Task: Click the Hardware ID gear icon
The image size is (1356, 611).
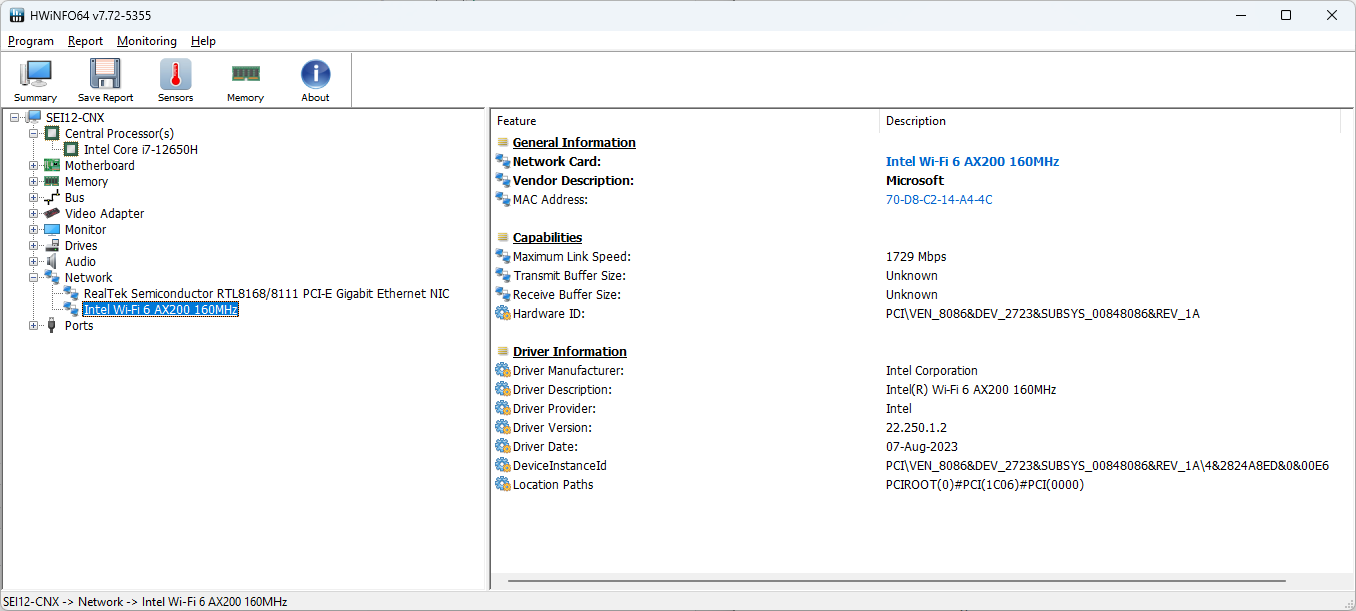Action: (x=503, y=314)
